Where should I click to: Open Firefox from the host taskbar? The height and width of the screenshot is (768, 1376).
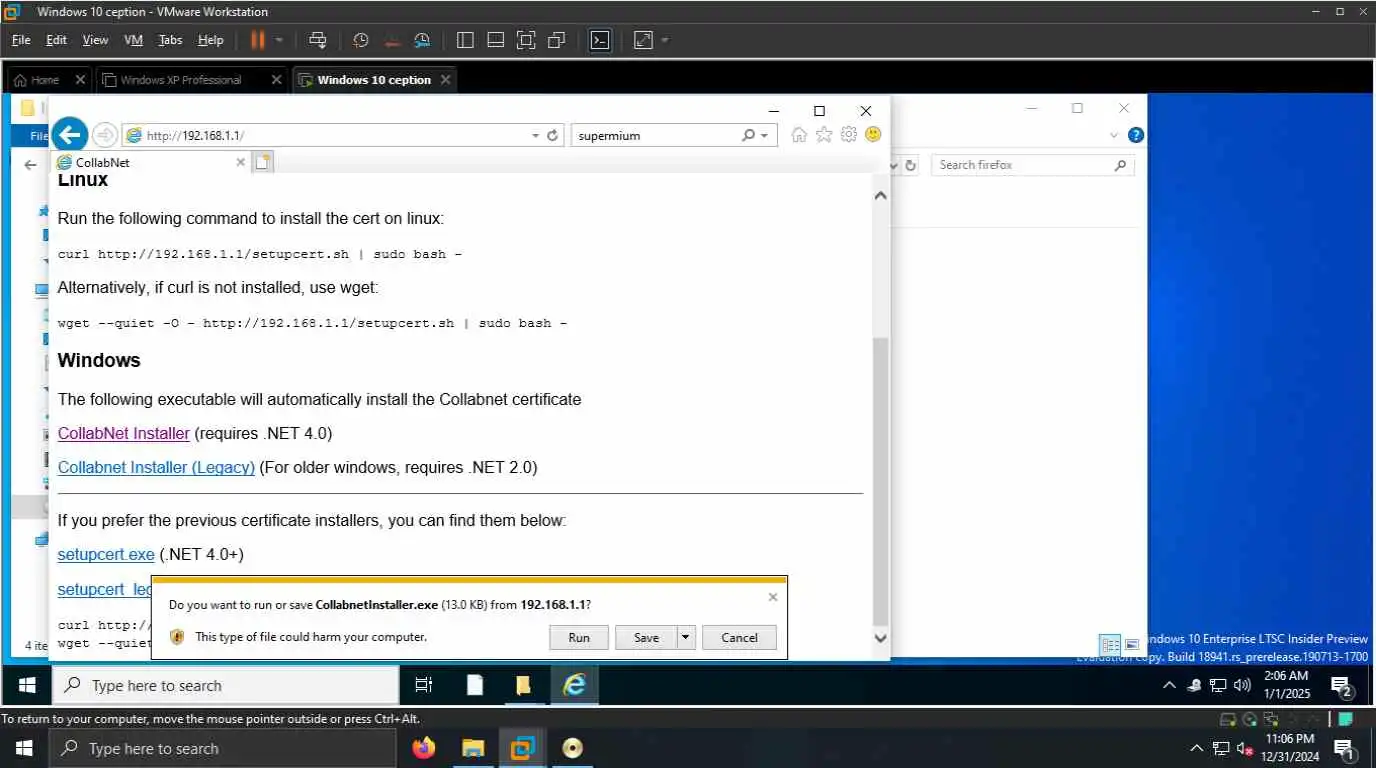[424, 748]
